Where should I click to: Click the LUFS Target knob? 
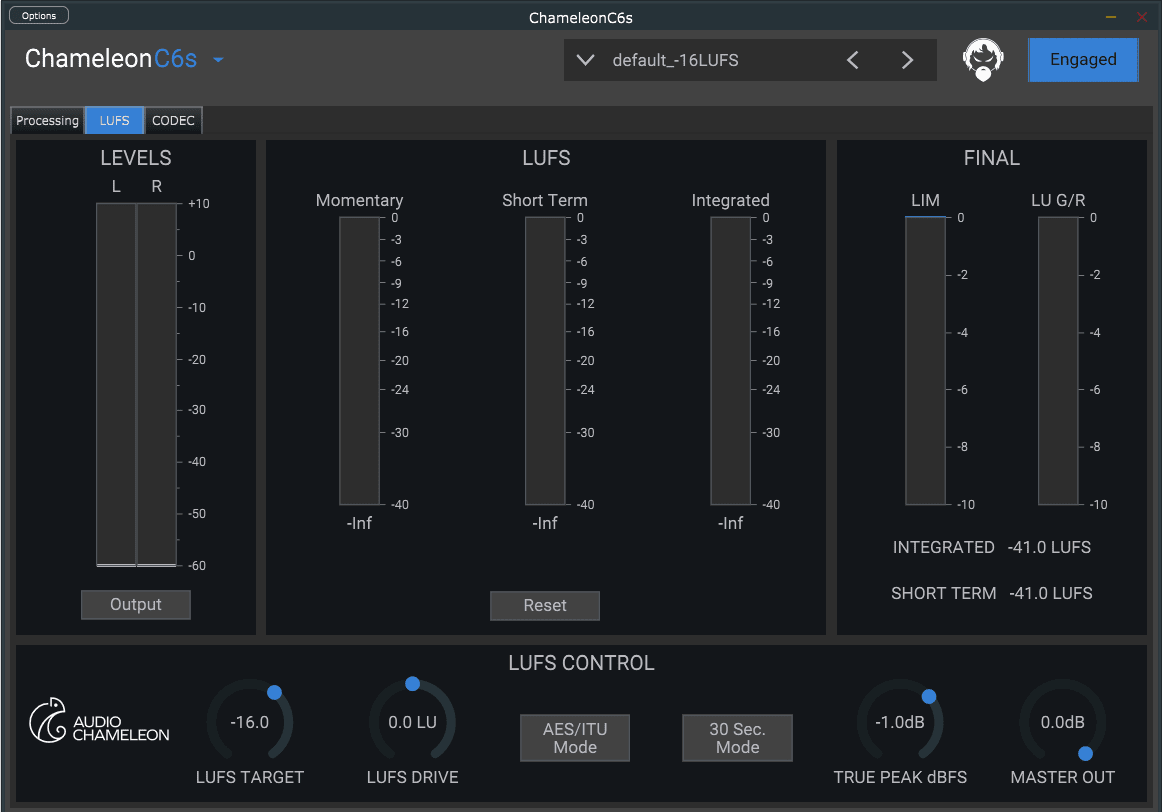pos(250,723)
